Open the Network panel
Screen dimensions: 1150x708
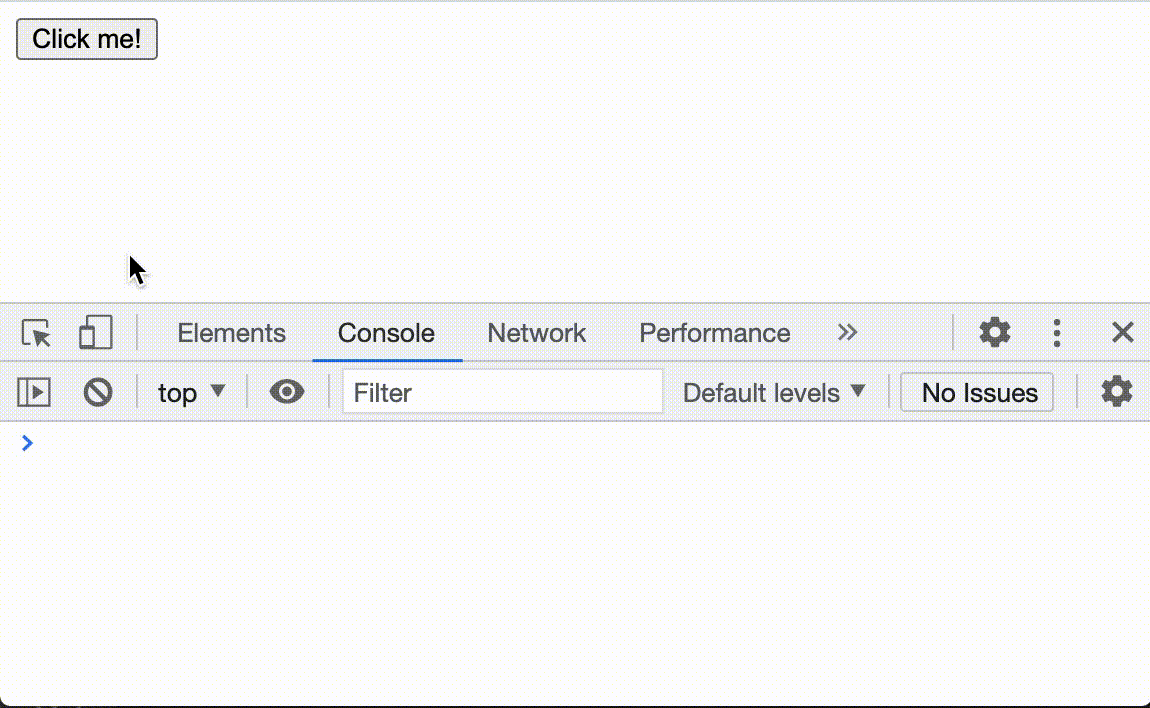536,332
